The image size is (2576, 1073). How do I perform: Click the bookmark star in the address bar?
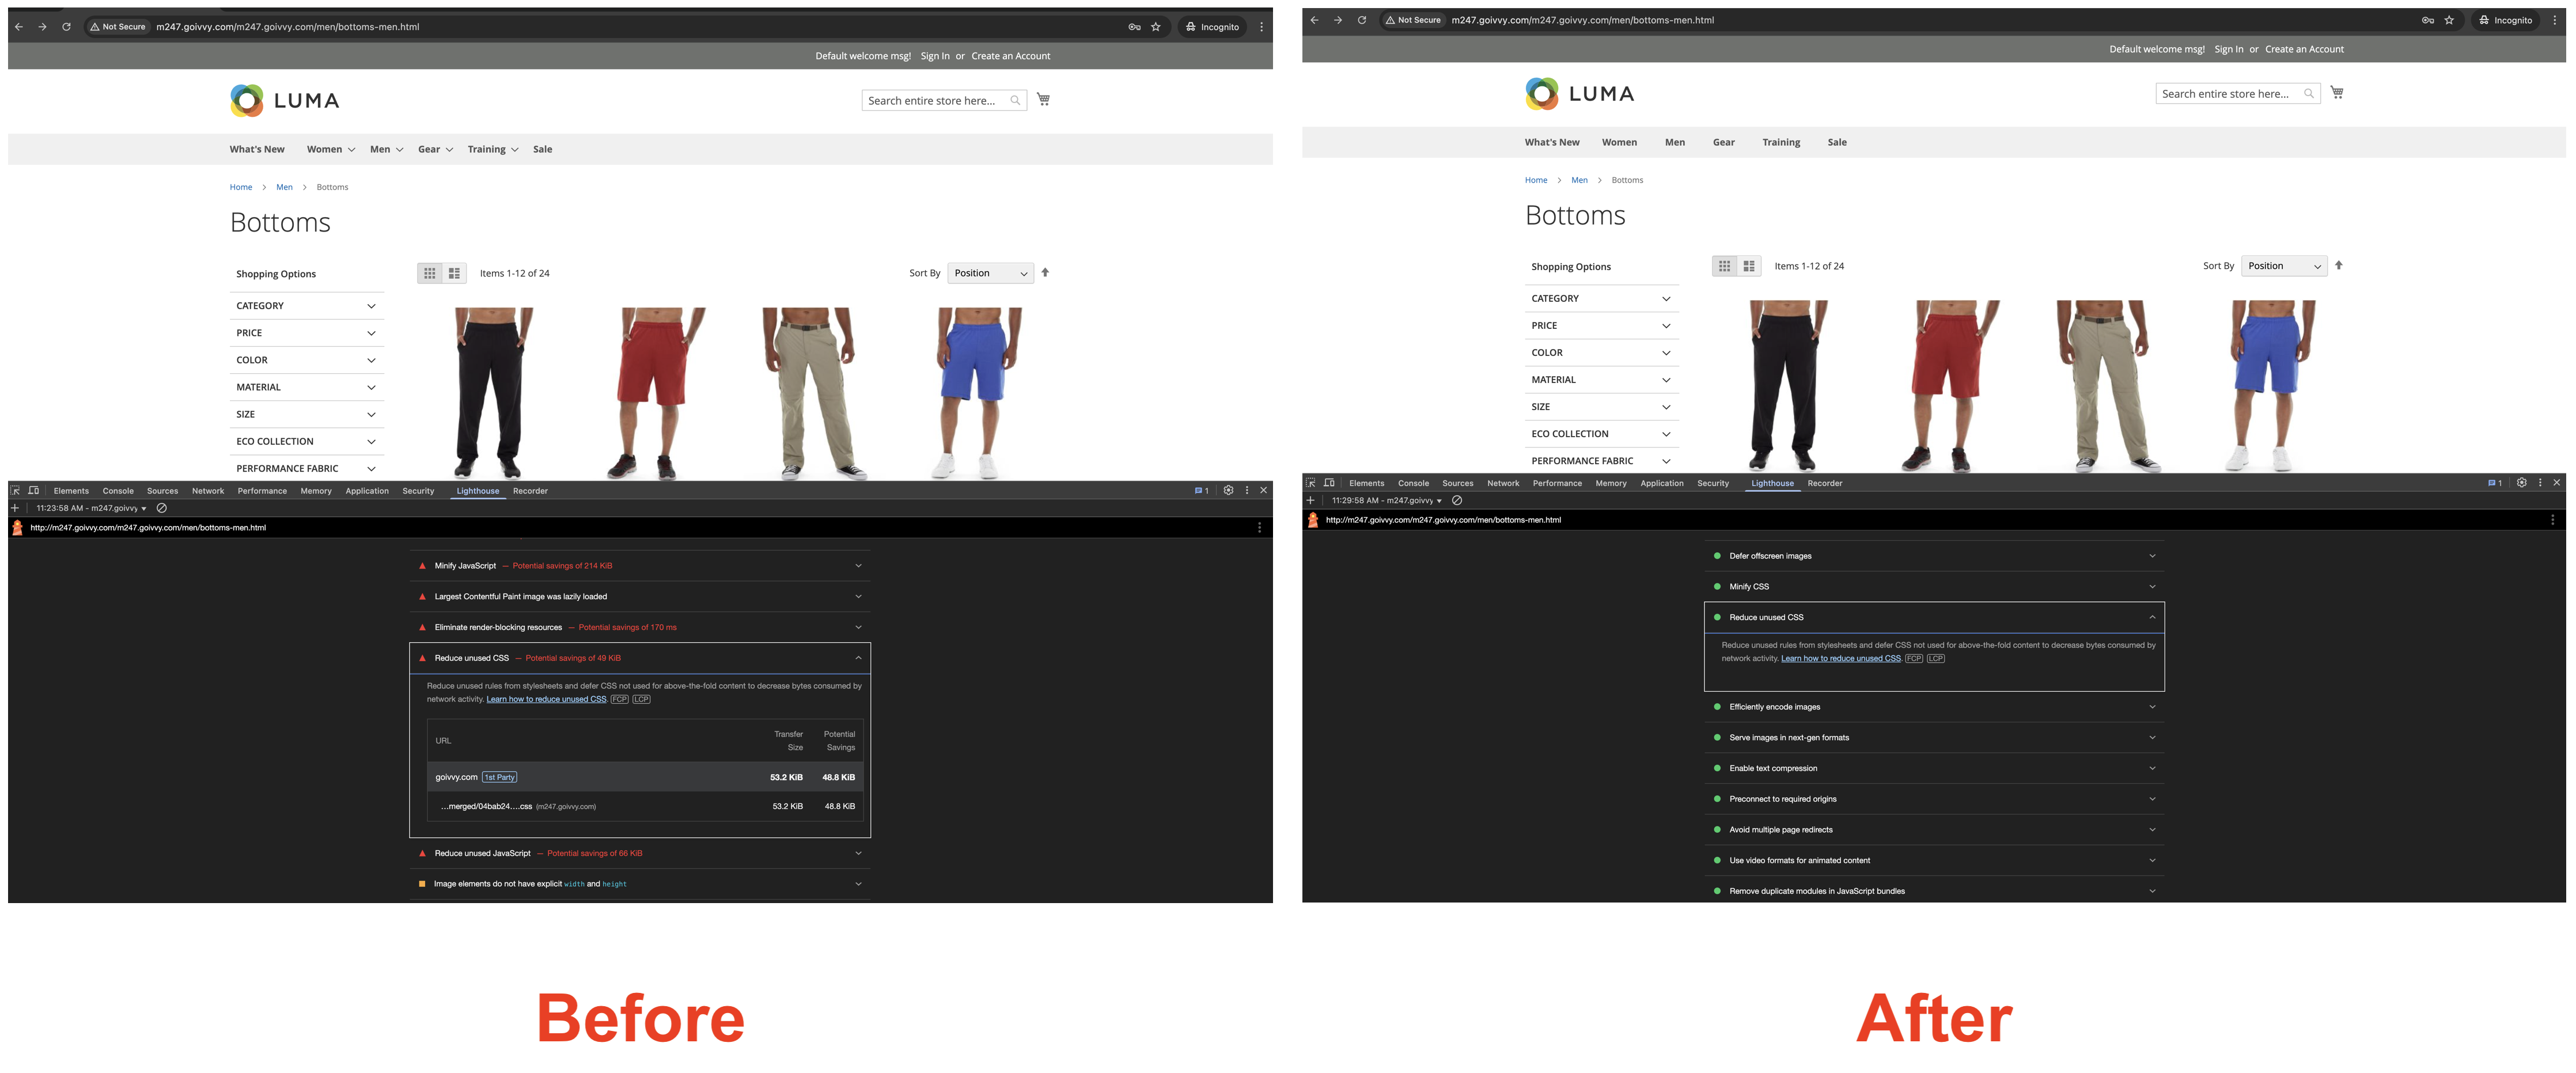1155,27
